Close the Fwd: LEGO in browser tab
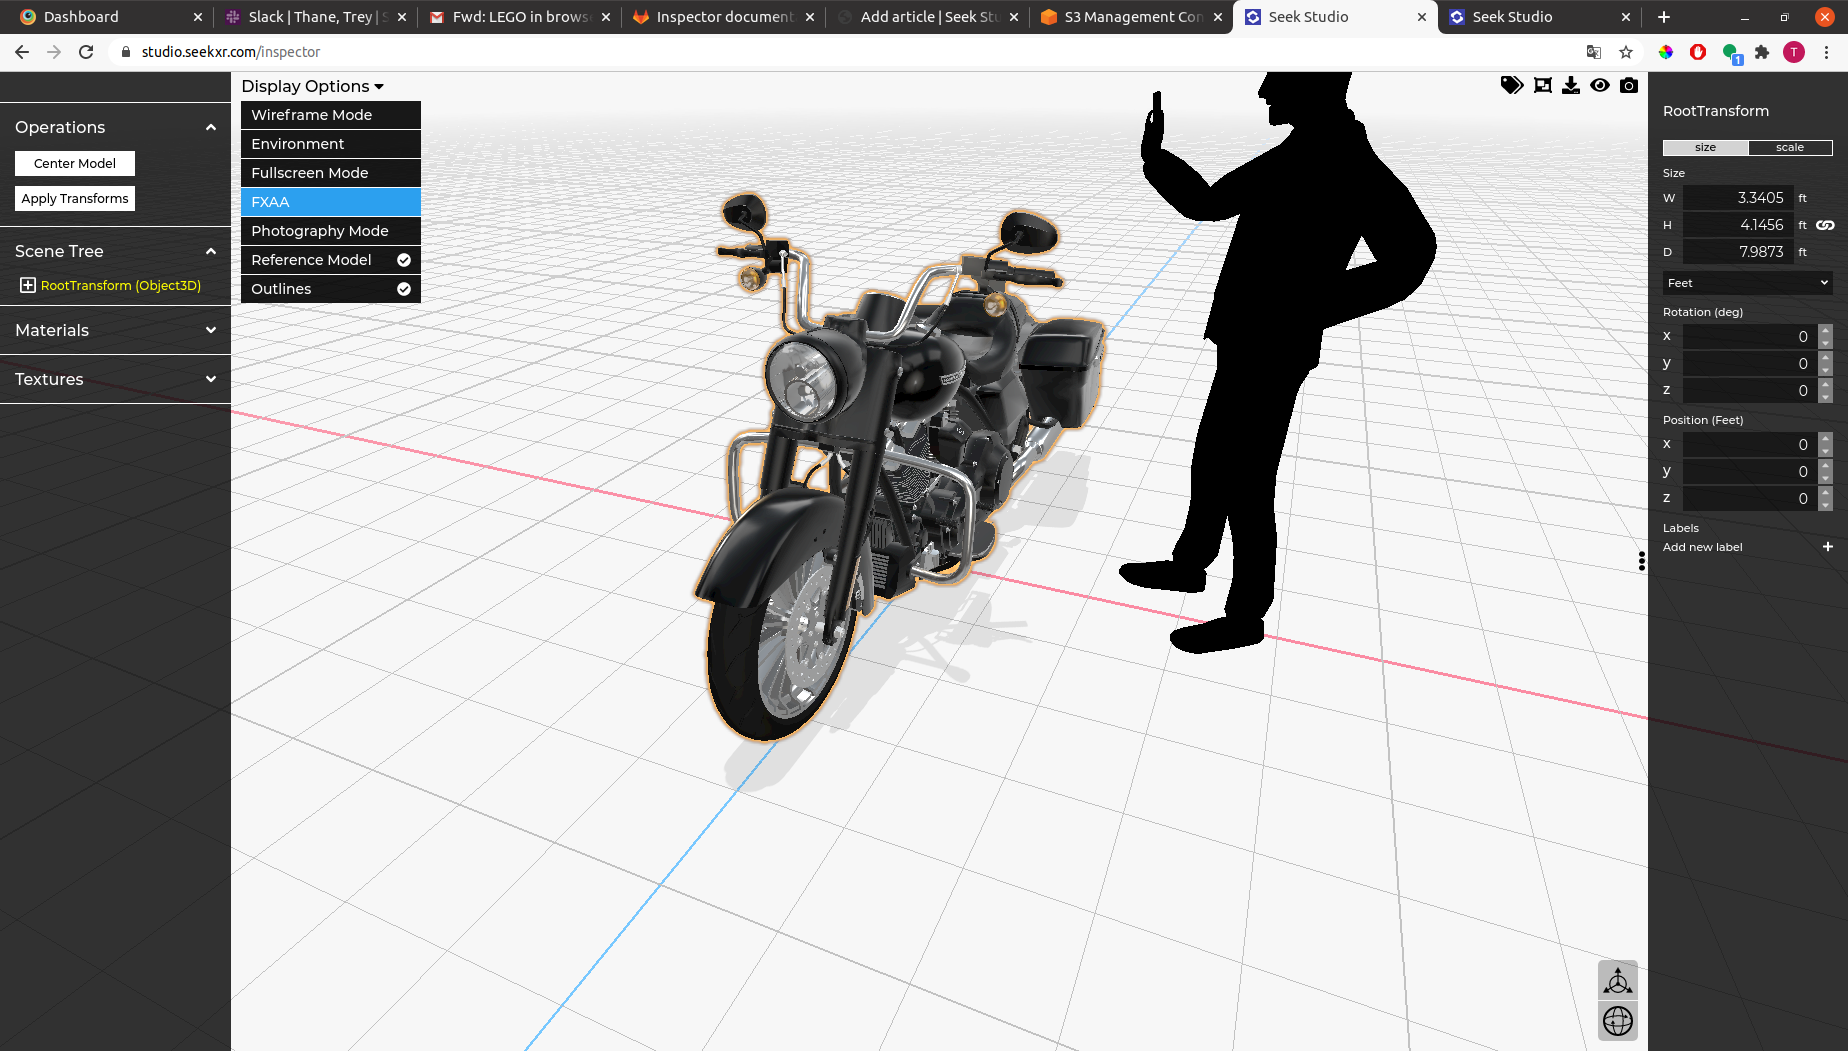 tap(606, 17)
